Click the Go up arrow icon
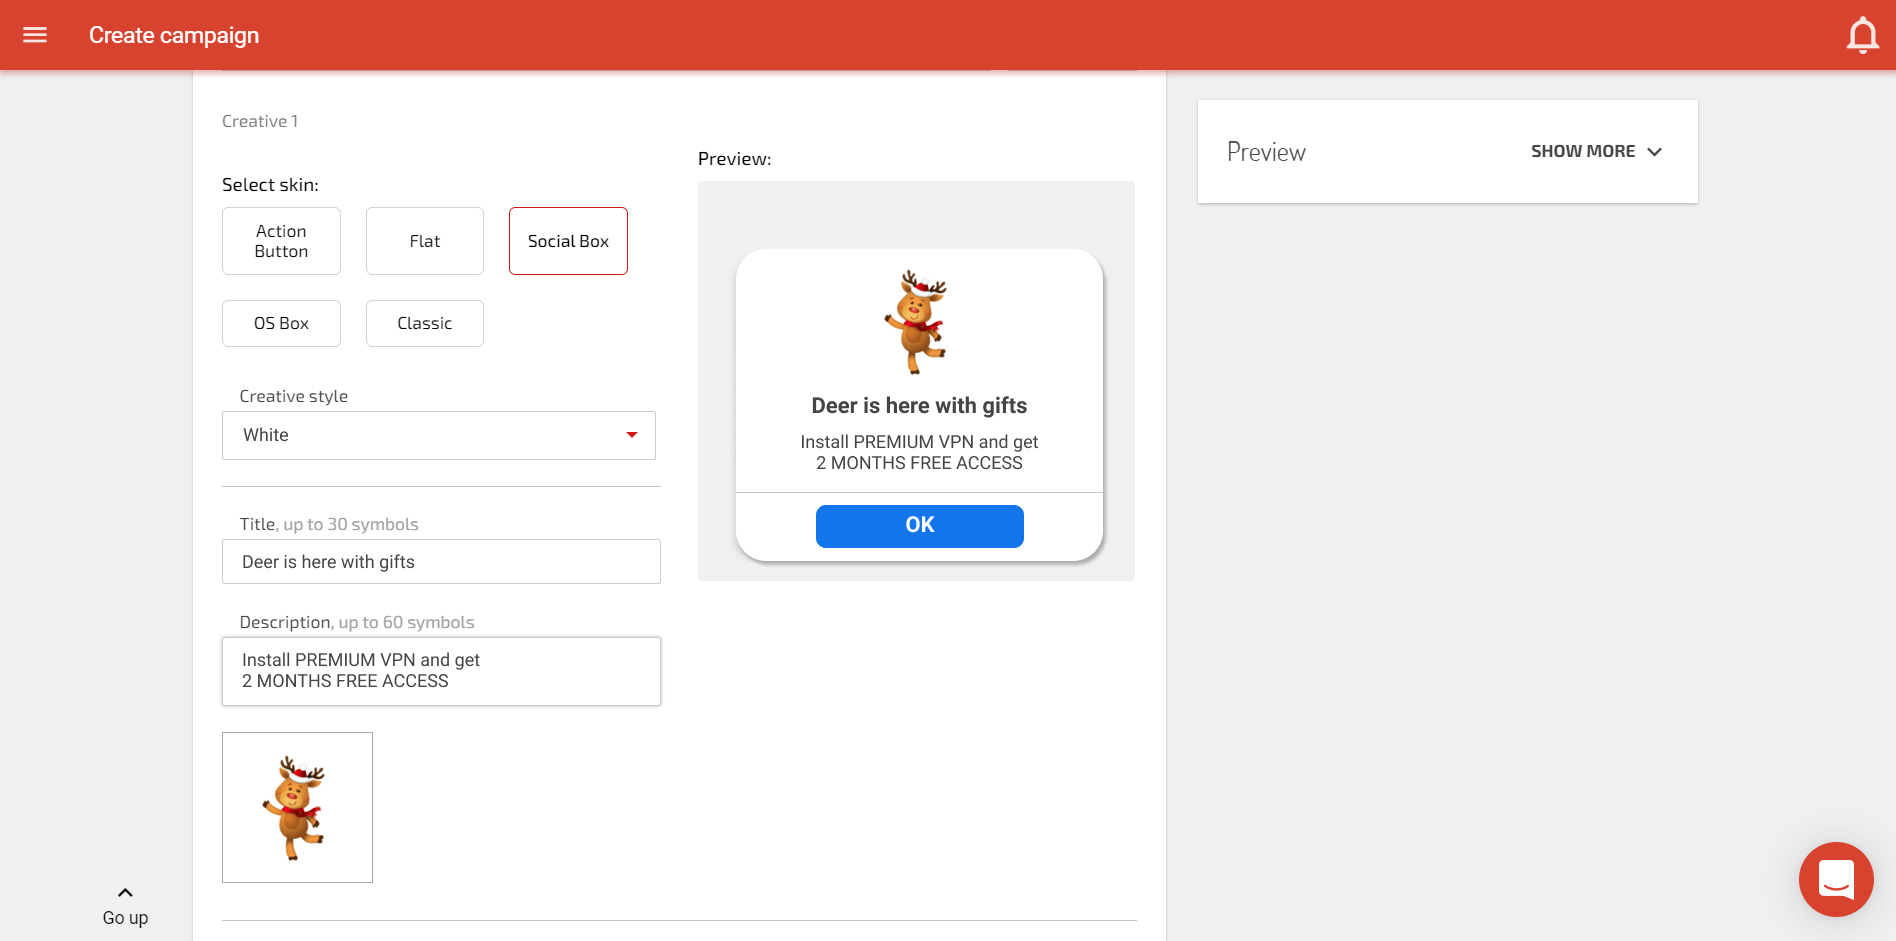 coord(124,891)
